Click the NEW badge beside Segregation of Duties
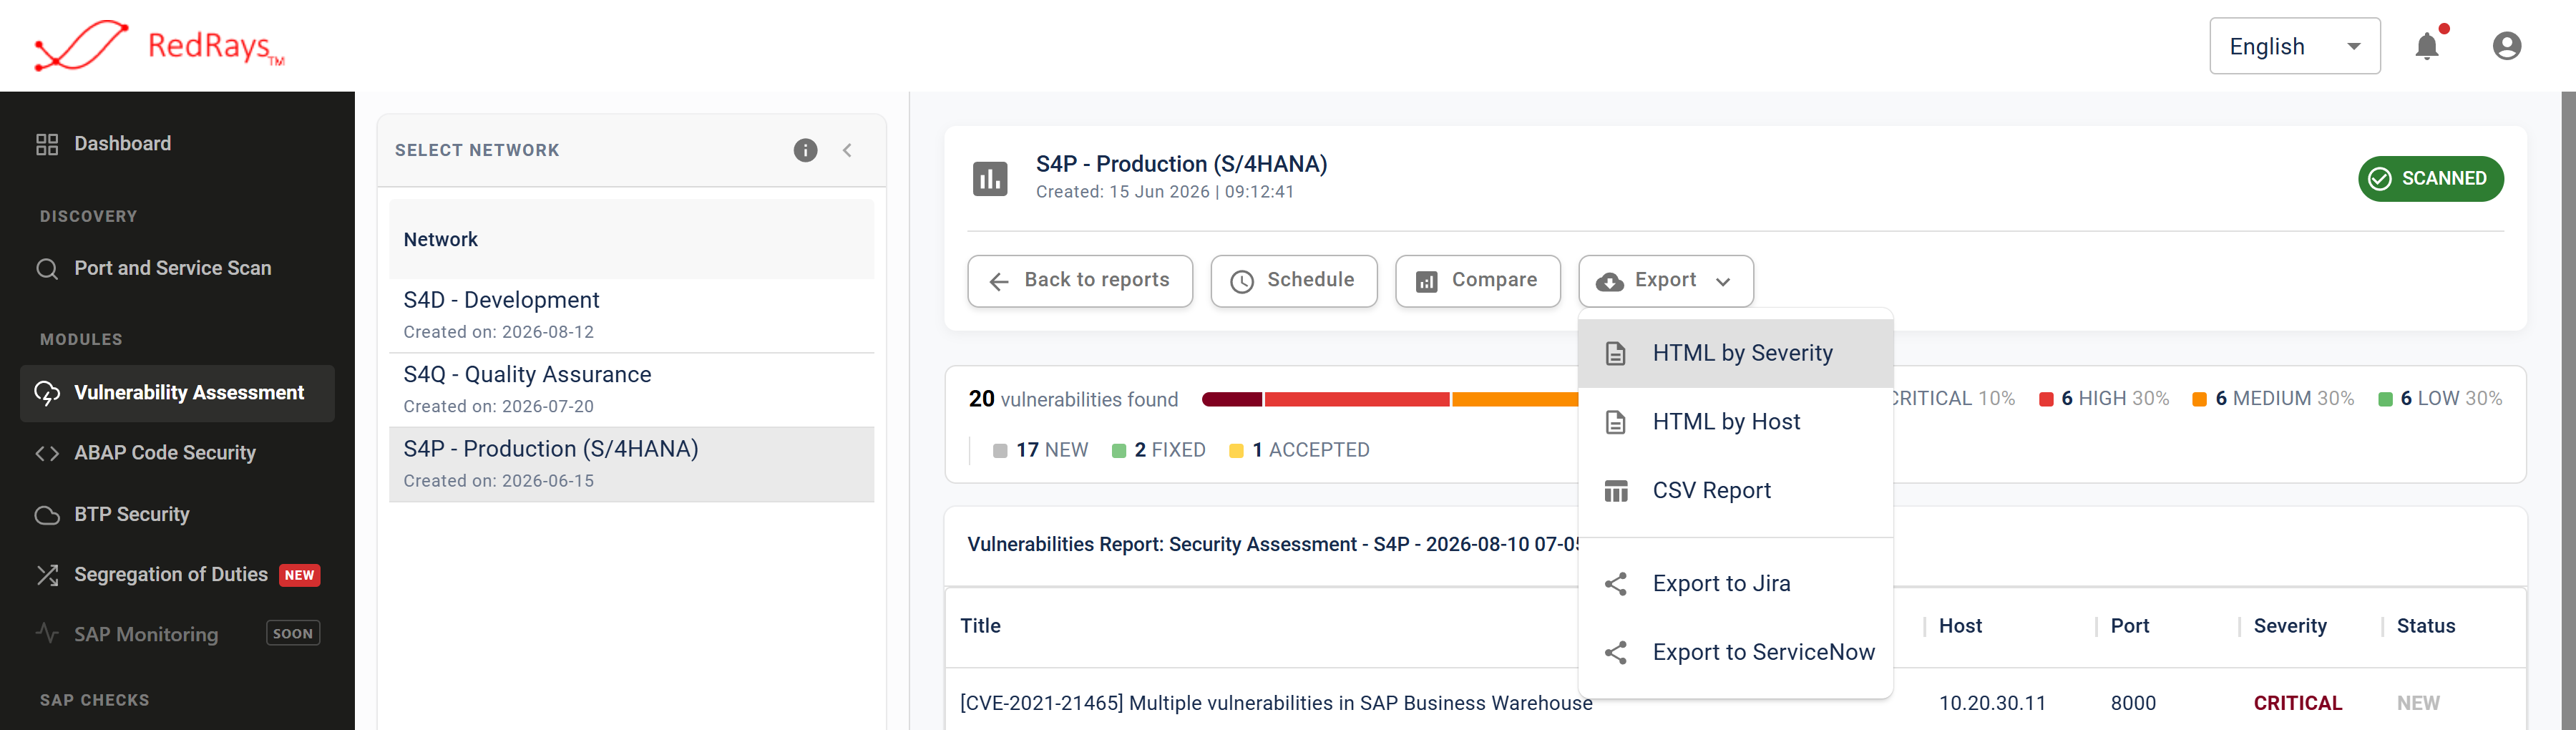The height and width of the screenshot is (730, 2576). [x=299, y=575]
